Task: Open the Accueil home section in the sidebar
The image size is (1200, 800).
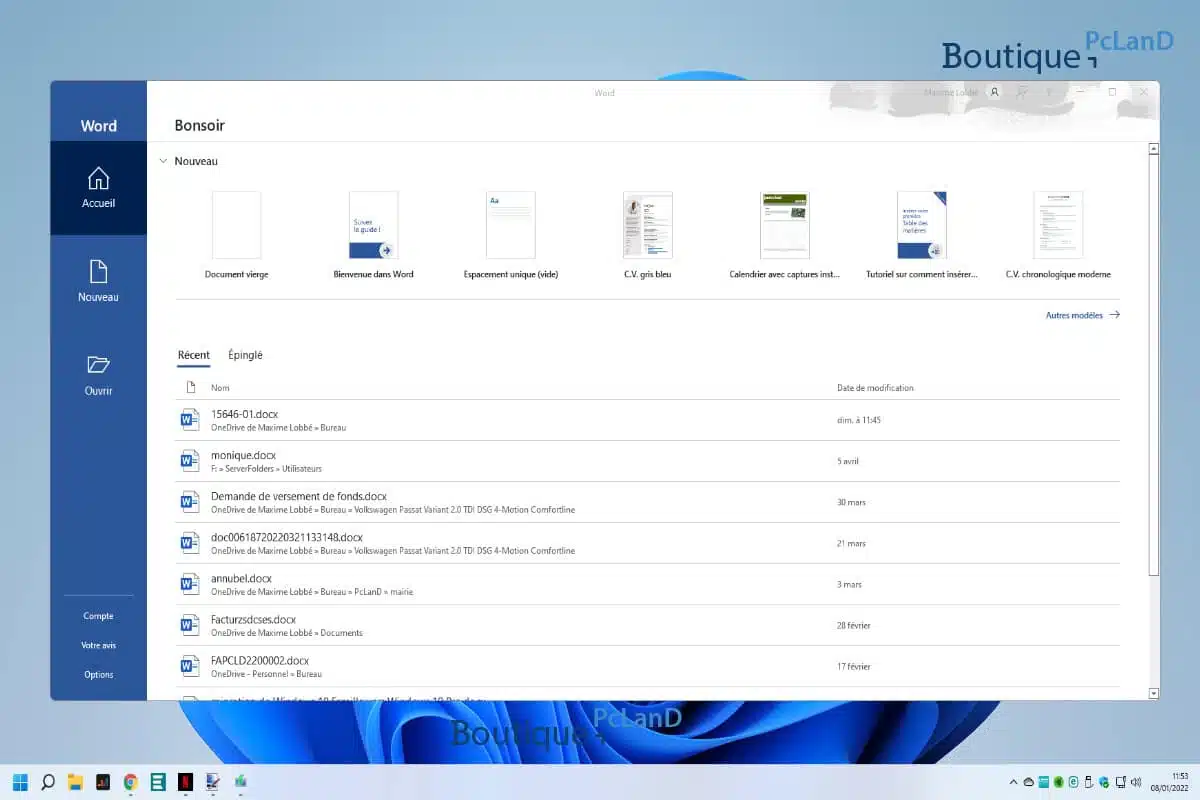Action: 98,188
